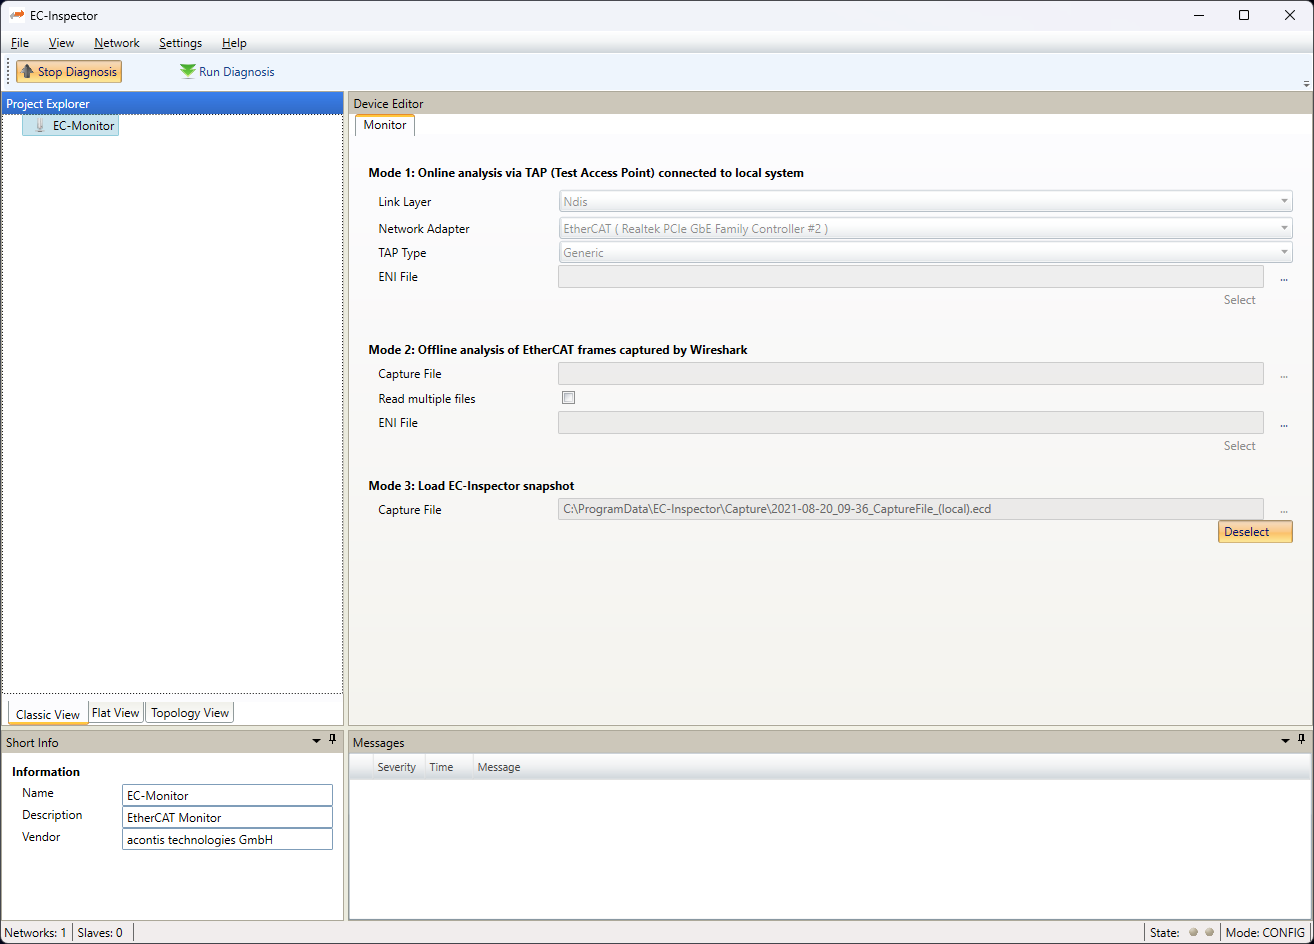Open the Network menu
Image resolution: width=1314 pixels, height=944 pixels.
coord(117,43)
